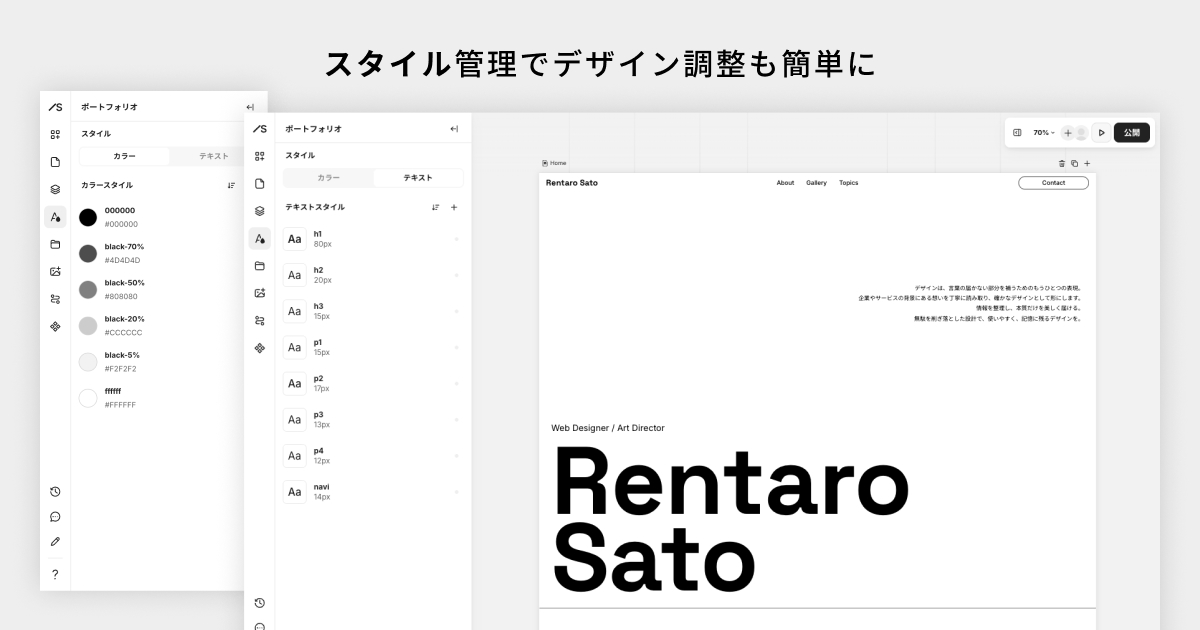This screenshot has height=630, width=1200.
Task: Toggle the panel layout icon near zoom
Action: tap(1017, 132)
